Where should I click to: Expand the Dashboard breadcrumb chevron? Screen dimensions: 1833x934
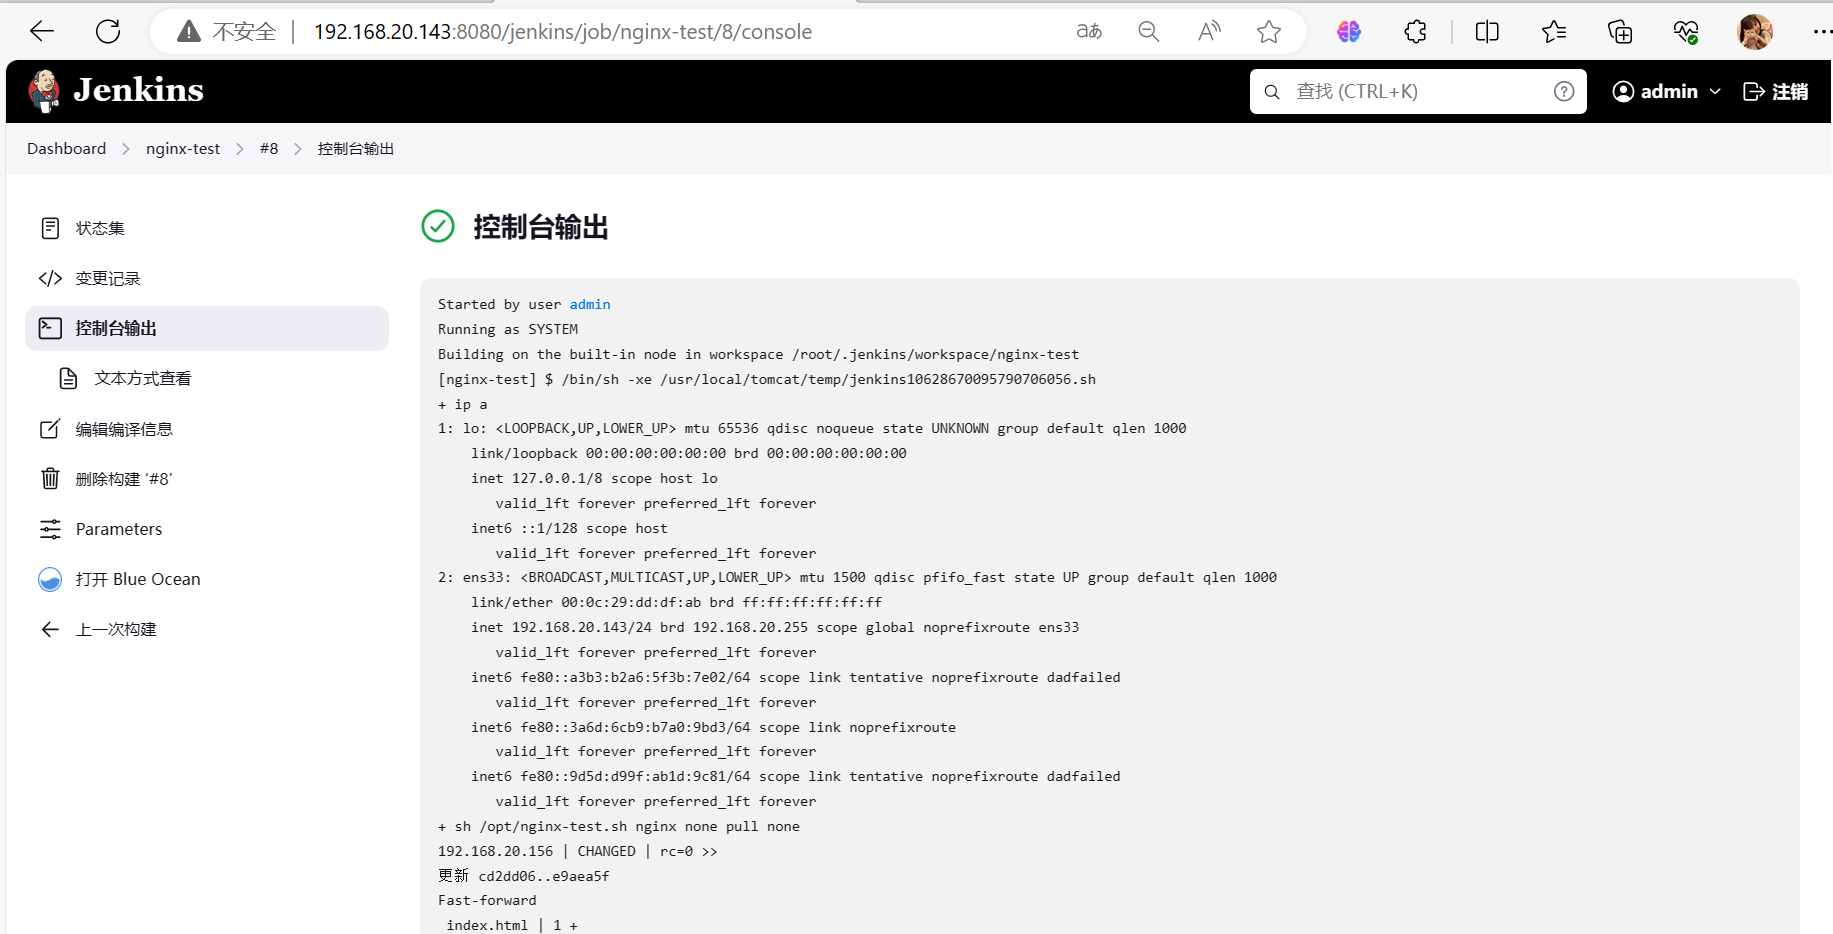coord(126,149)
